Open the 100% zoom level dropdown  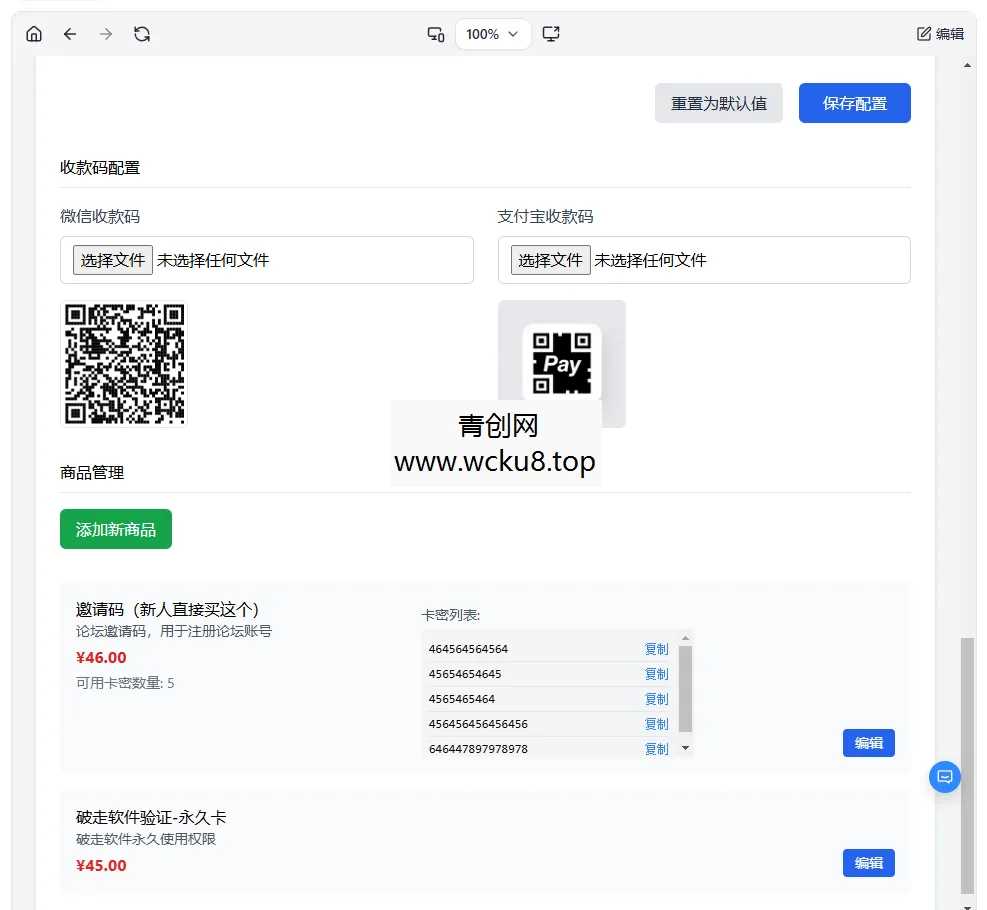coord(492,33)
